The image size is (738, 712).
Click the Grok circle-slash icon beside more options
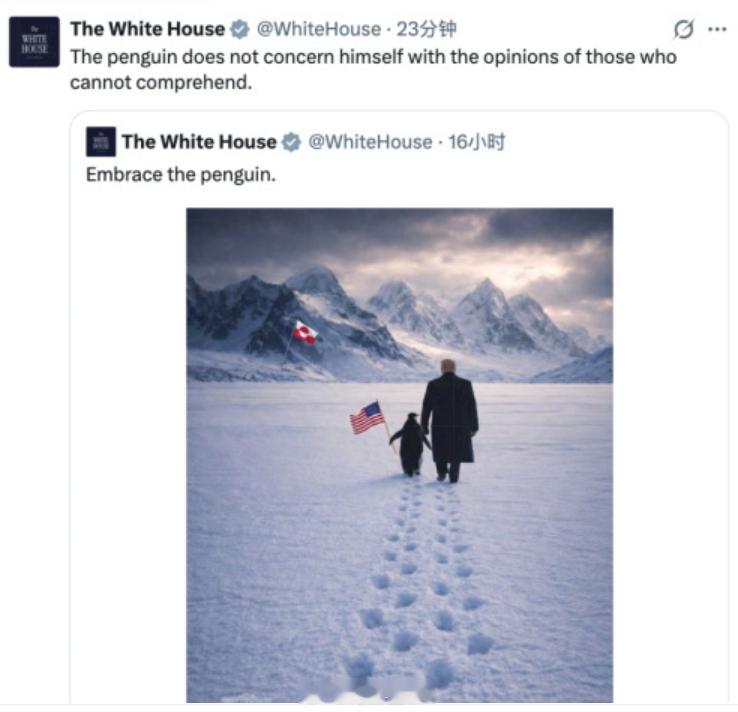[683, 30]
